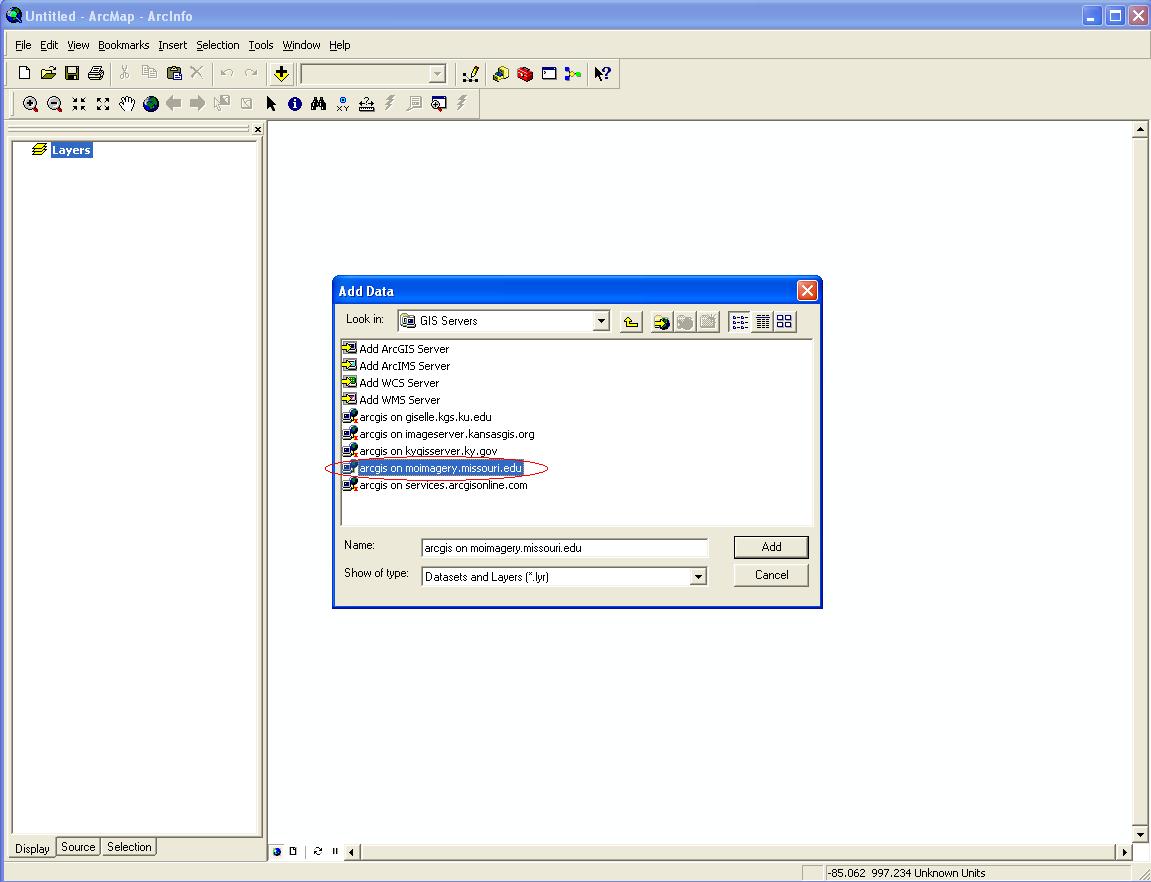The width and height of the screenshot is (1151, 882).
Task: Click the Up One Level folder icon
Action: click(x=631, y=321)
